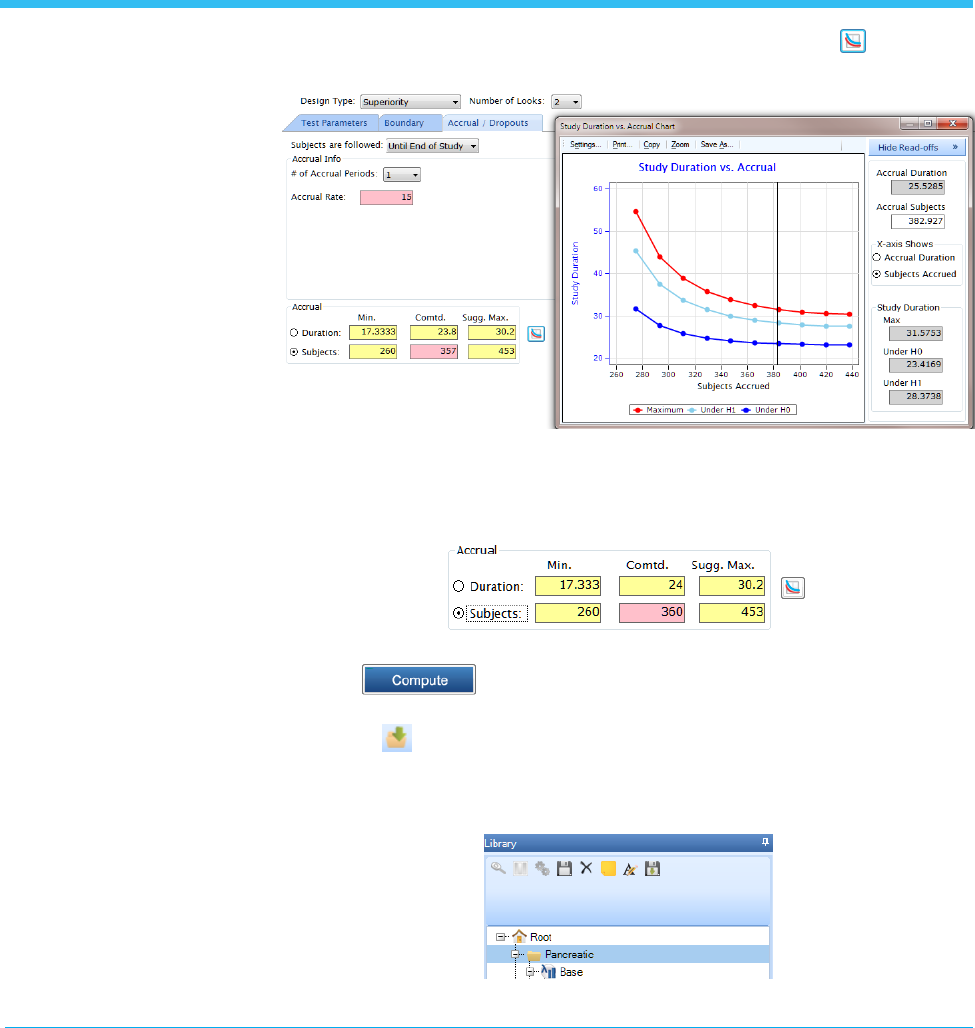Click the Library save-with-arrow export icon

tap(652, 869)
